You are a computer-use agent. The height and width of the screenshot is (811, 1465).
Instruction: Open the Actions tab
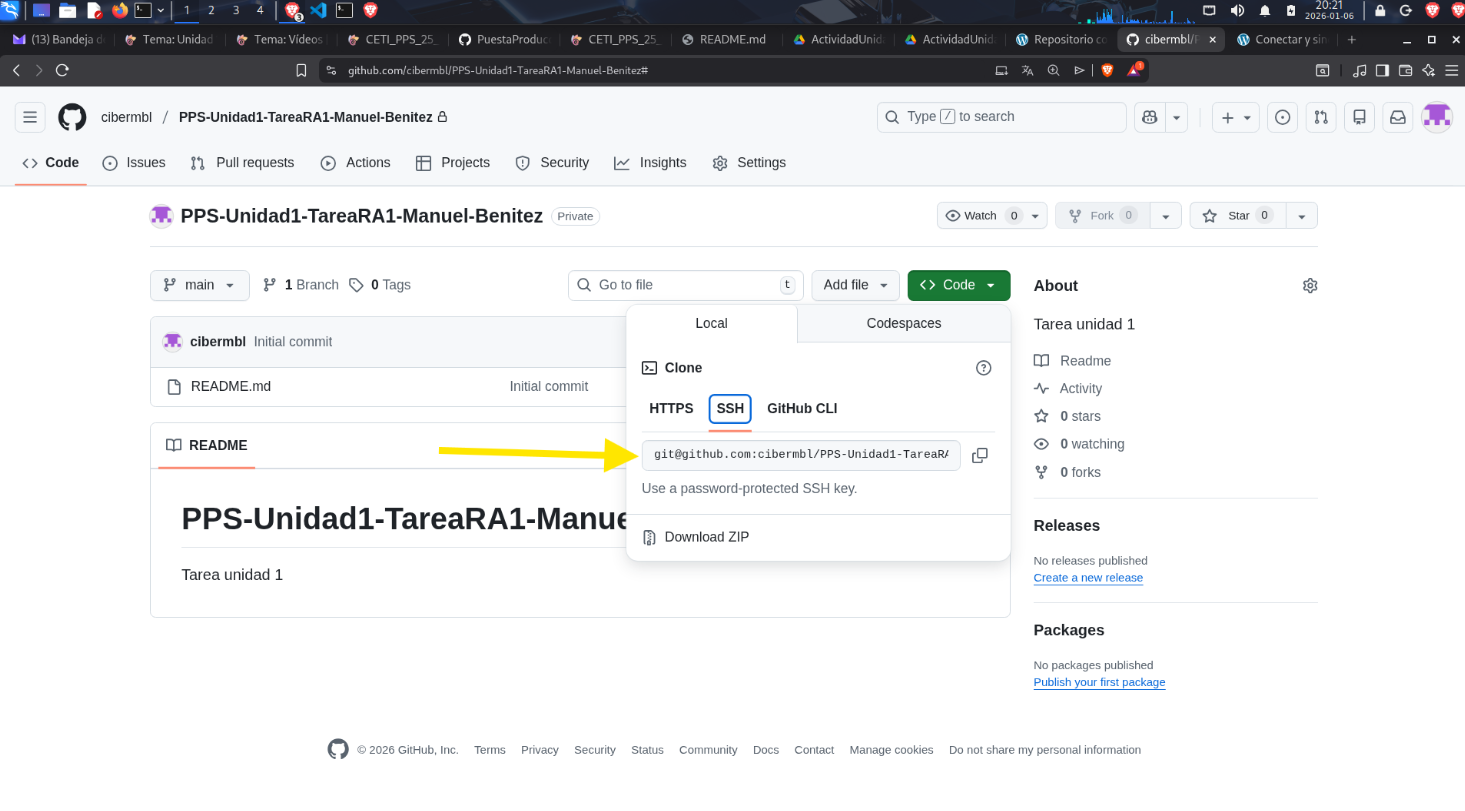pyautogui.click(x=355, y=163)
